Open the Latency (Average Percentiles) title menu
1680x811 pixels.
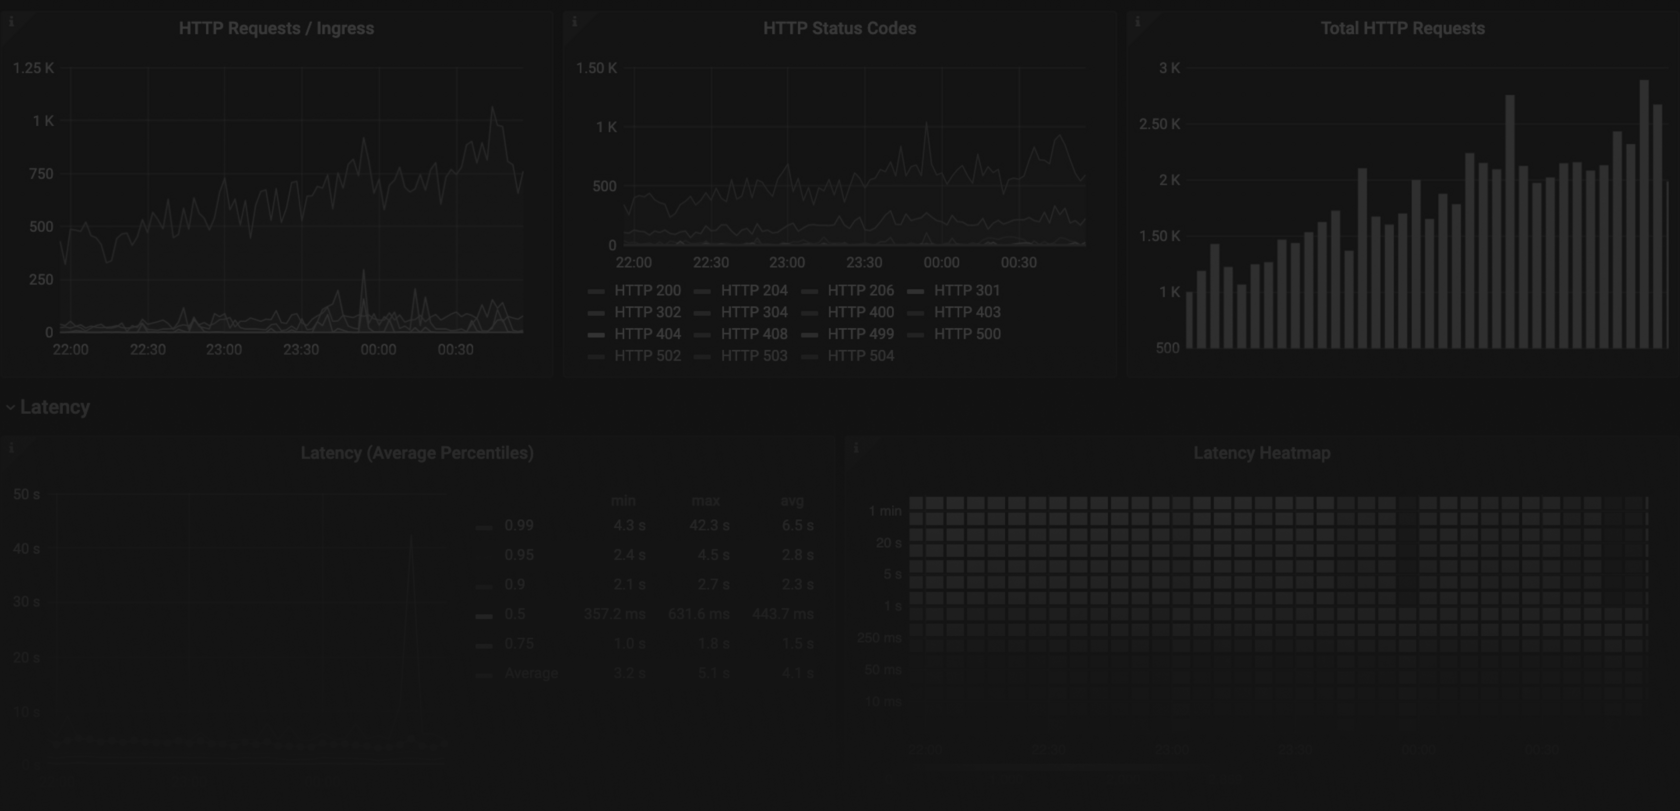tap(417, 453)
